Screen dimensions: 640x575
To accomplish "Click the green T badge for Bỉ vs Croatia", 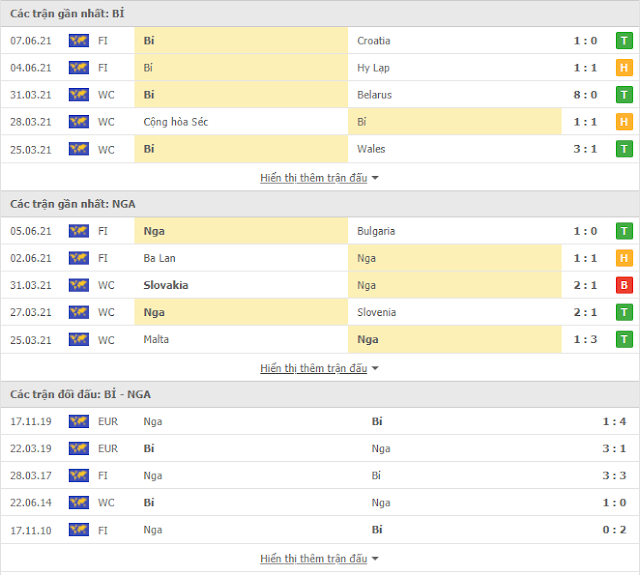I will click(624, 41).
